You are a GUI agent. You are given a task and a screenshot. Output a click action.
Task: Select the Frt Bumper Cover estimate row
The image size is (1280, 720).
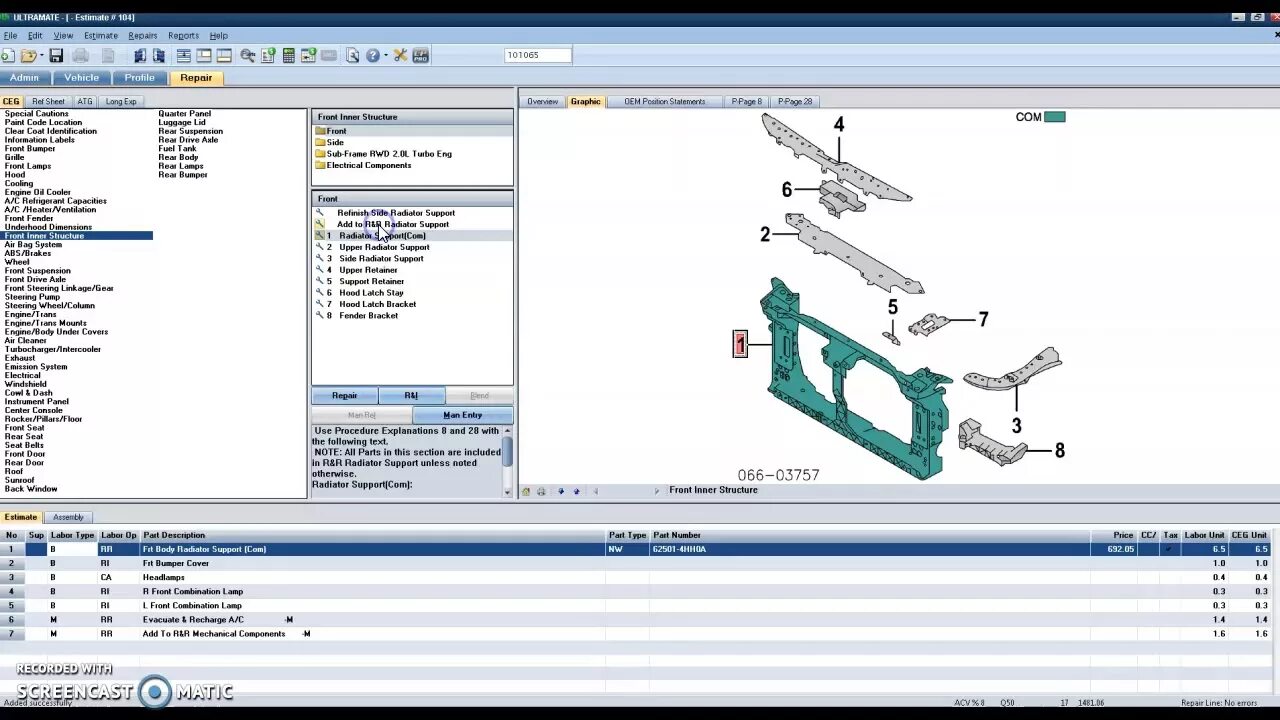coord(640,563)
